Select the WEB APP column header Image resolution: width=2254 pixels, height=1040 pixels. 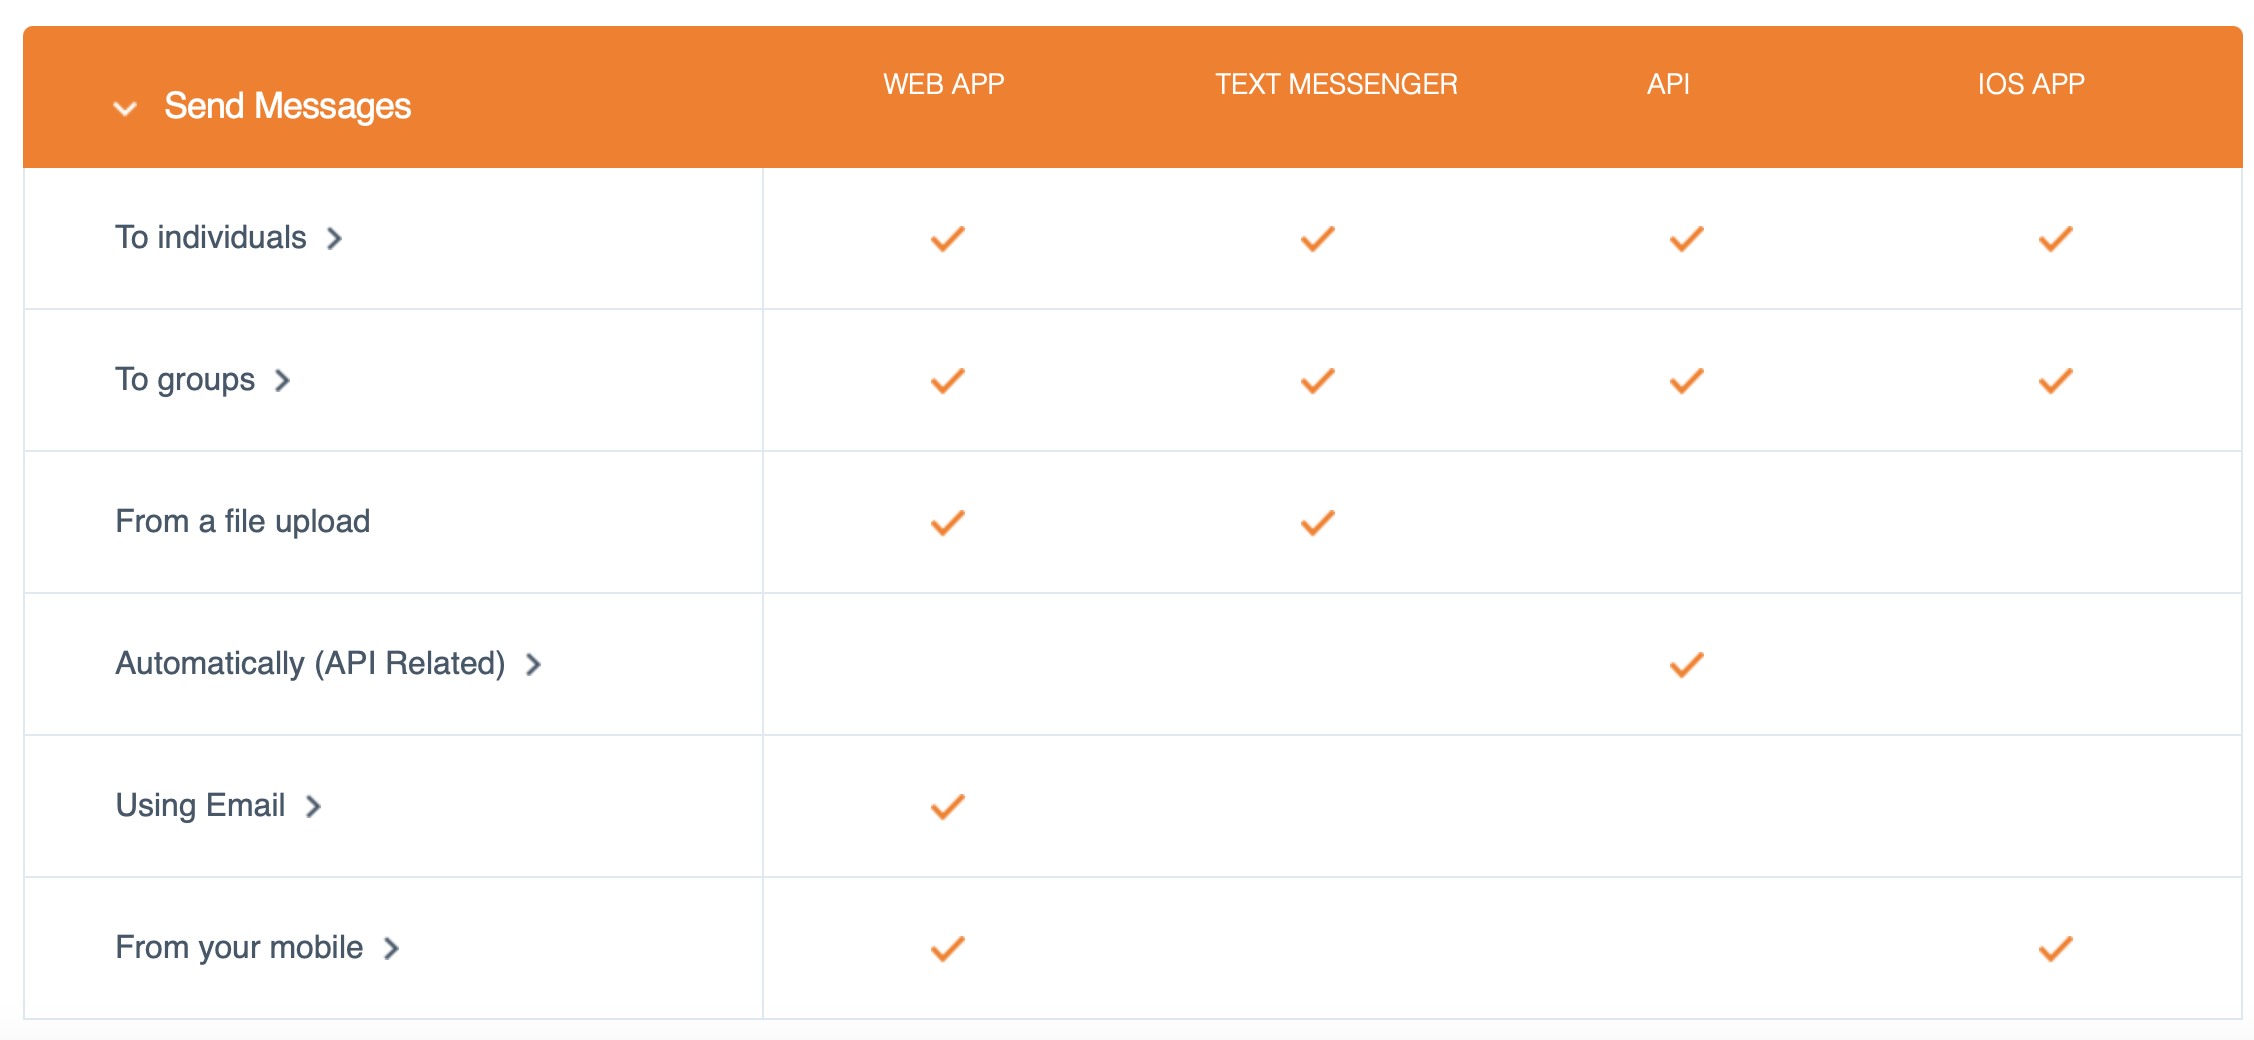tap(943, 84)
